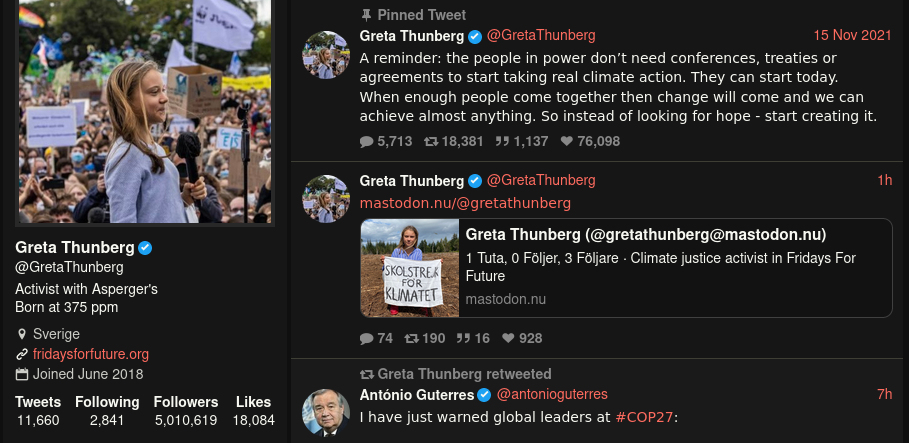This screenshot has width=909, height=443.
Task: Open the Likes count of 18,084
Action: (254, 411)
